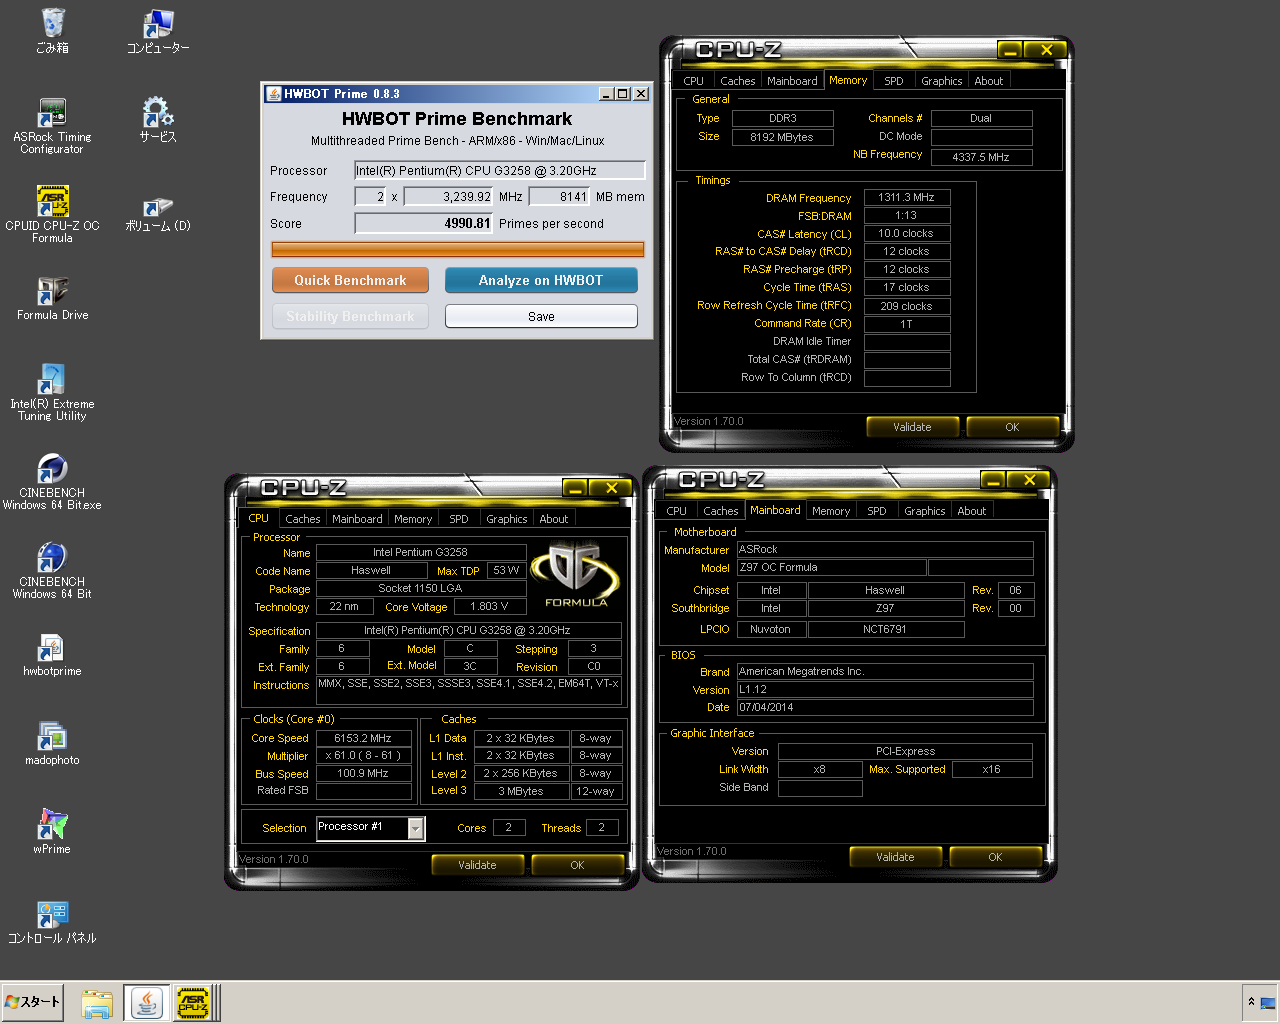Click BIOS Version value L1.12

click(x=885, y=690)
